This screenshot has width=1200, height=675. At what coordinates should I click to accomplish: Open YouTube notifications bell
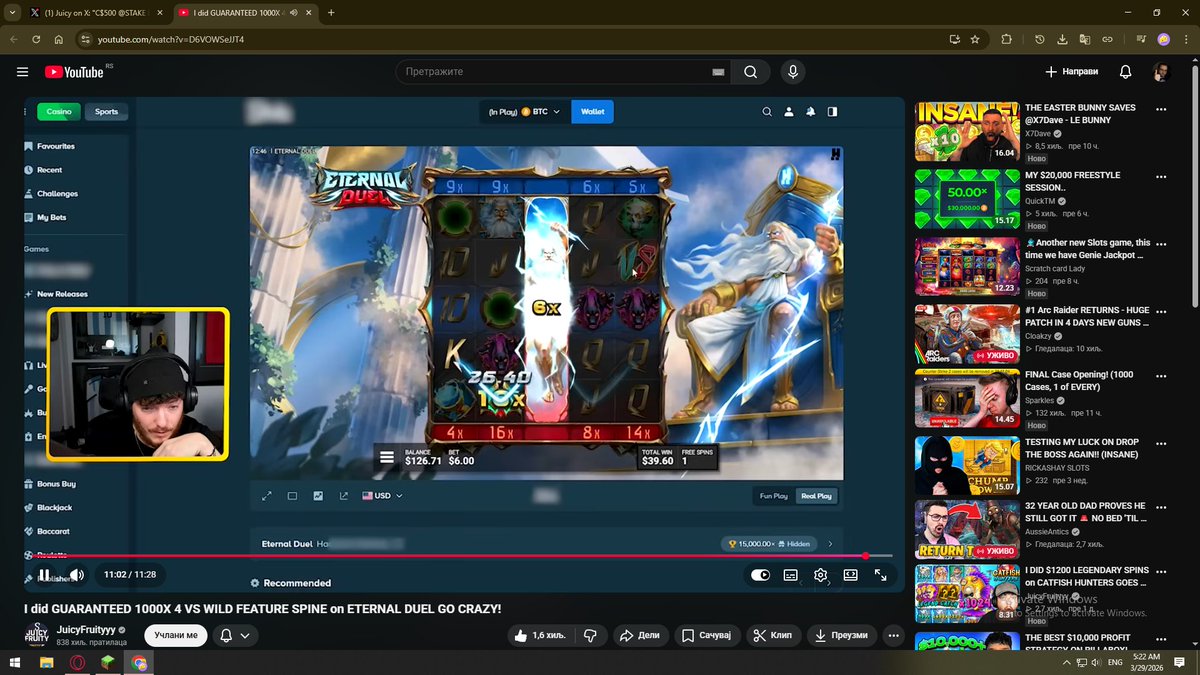point(1125,72)
